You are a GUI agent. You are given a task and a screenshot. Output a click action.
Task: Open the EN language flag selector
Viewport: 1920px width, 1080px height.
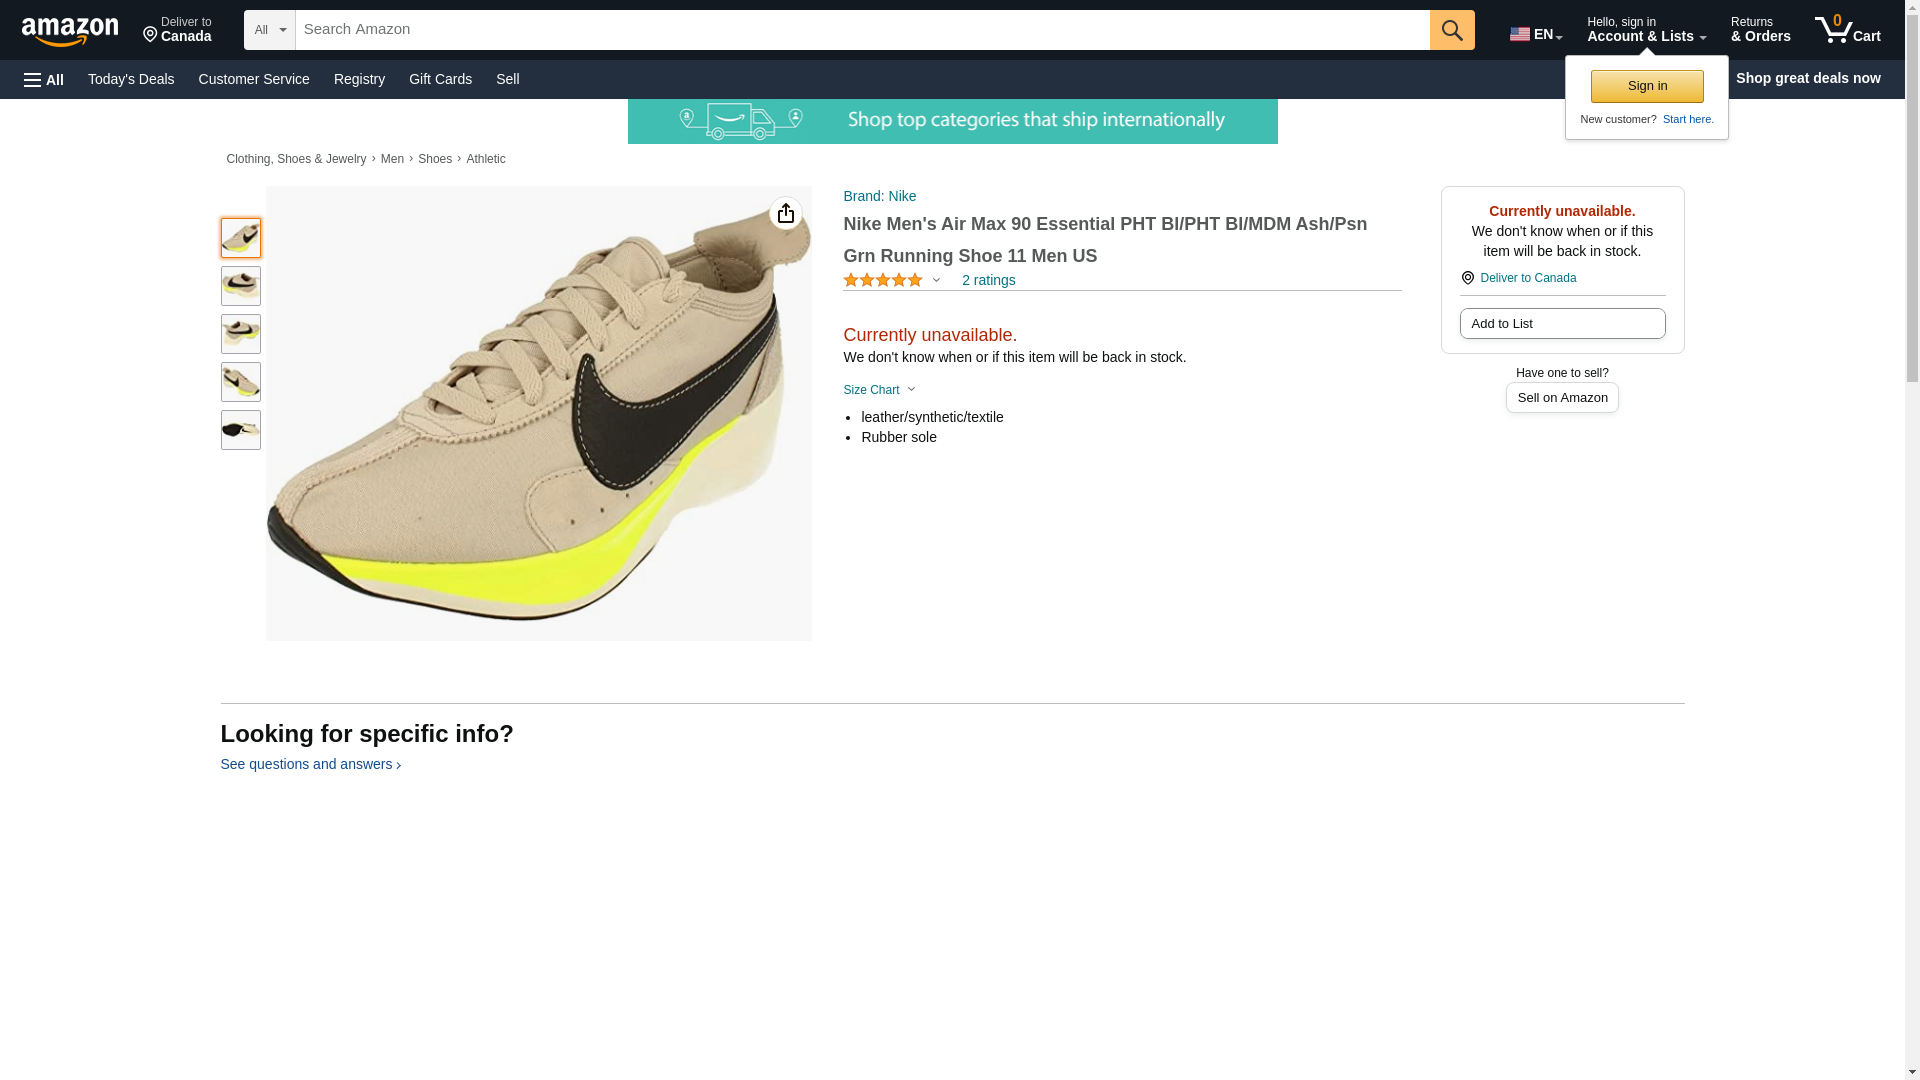tap(1535, 33)
